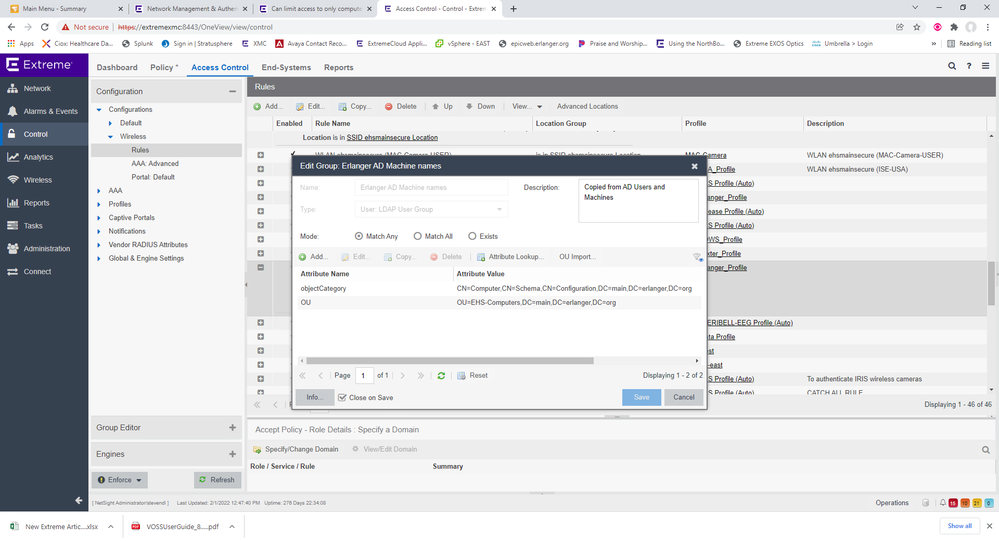This screenshot has height=541, width=999.
Task: Collapse the left sidebar arrow icon
Action: tap(79, 501)
